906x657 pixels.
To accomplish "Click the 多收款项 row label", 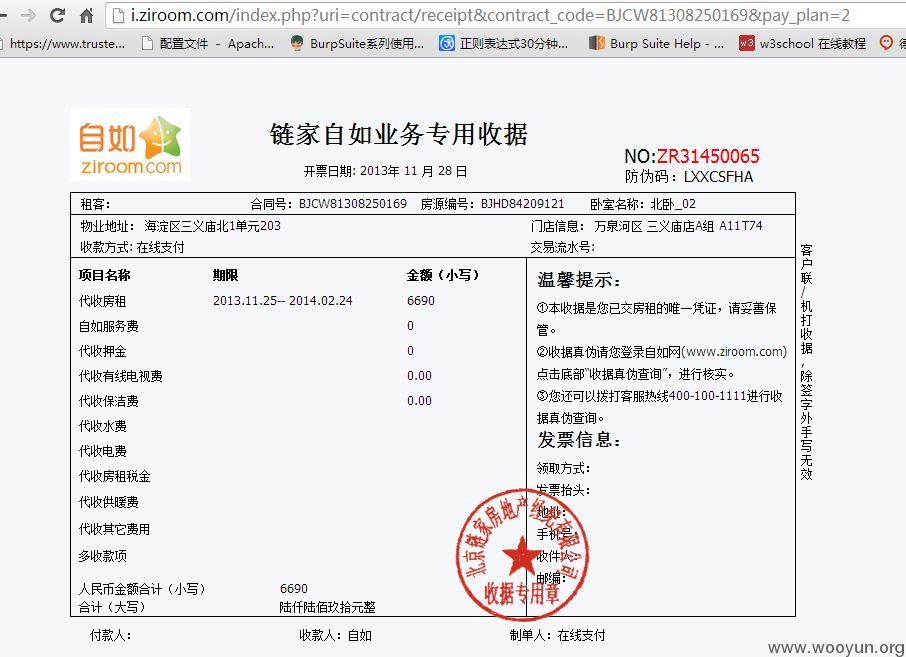I will coord(102,556).
